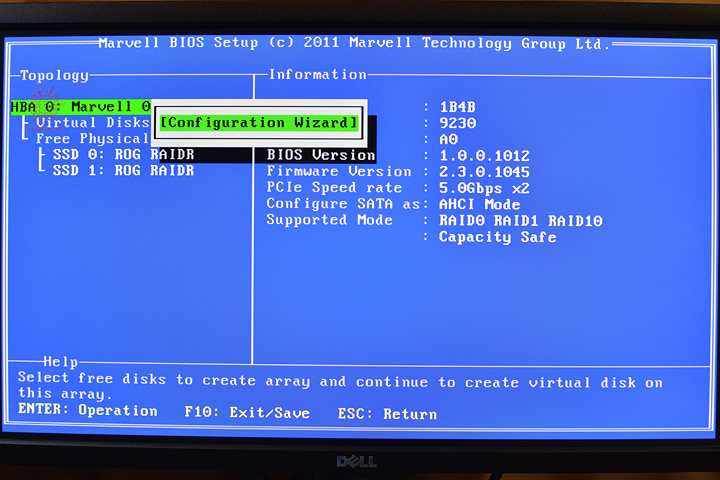Click the Supported Mode label

[329, 220]
